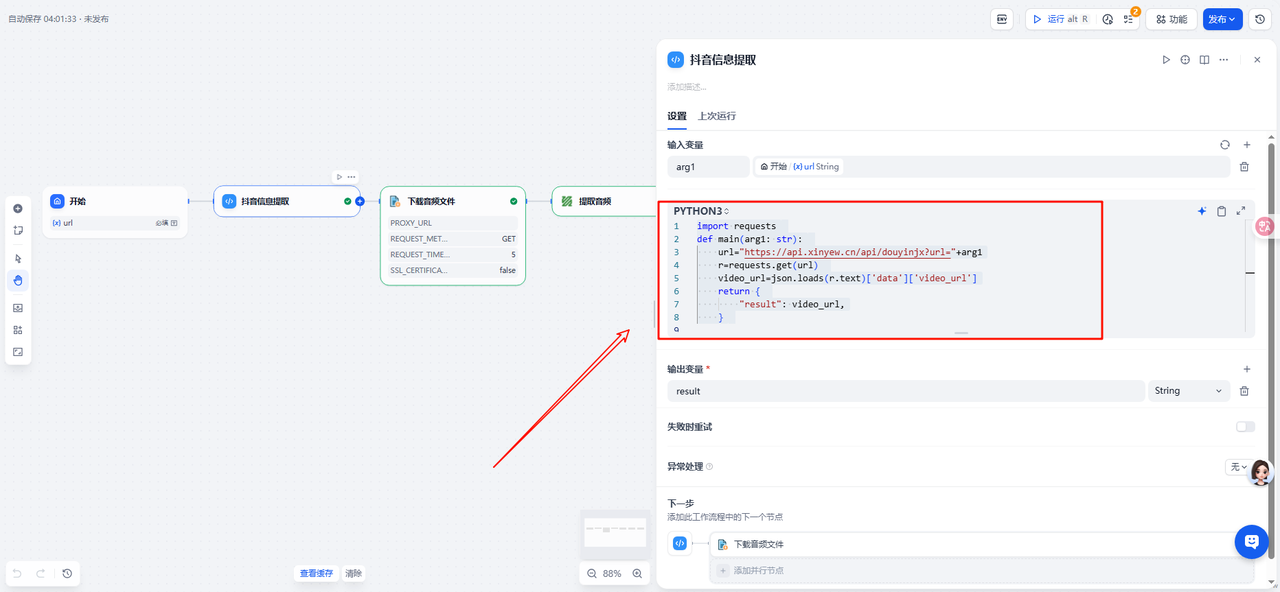The height and width of the screenshot is (592, 1280).
Task: Select the 设置 tab
Action: (x=677, y=116)
